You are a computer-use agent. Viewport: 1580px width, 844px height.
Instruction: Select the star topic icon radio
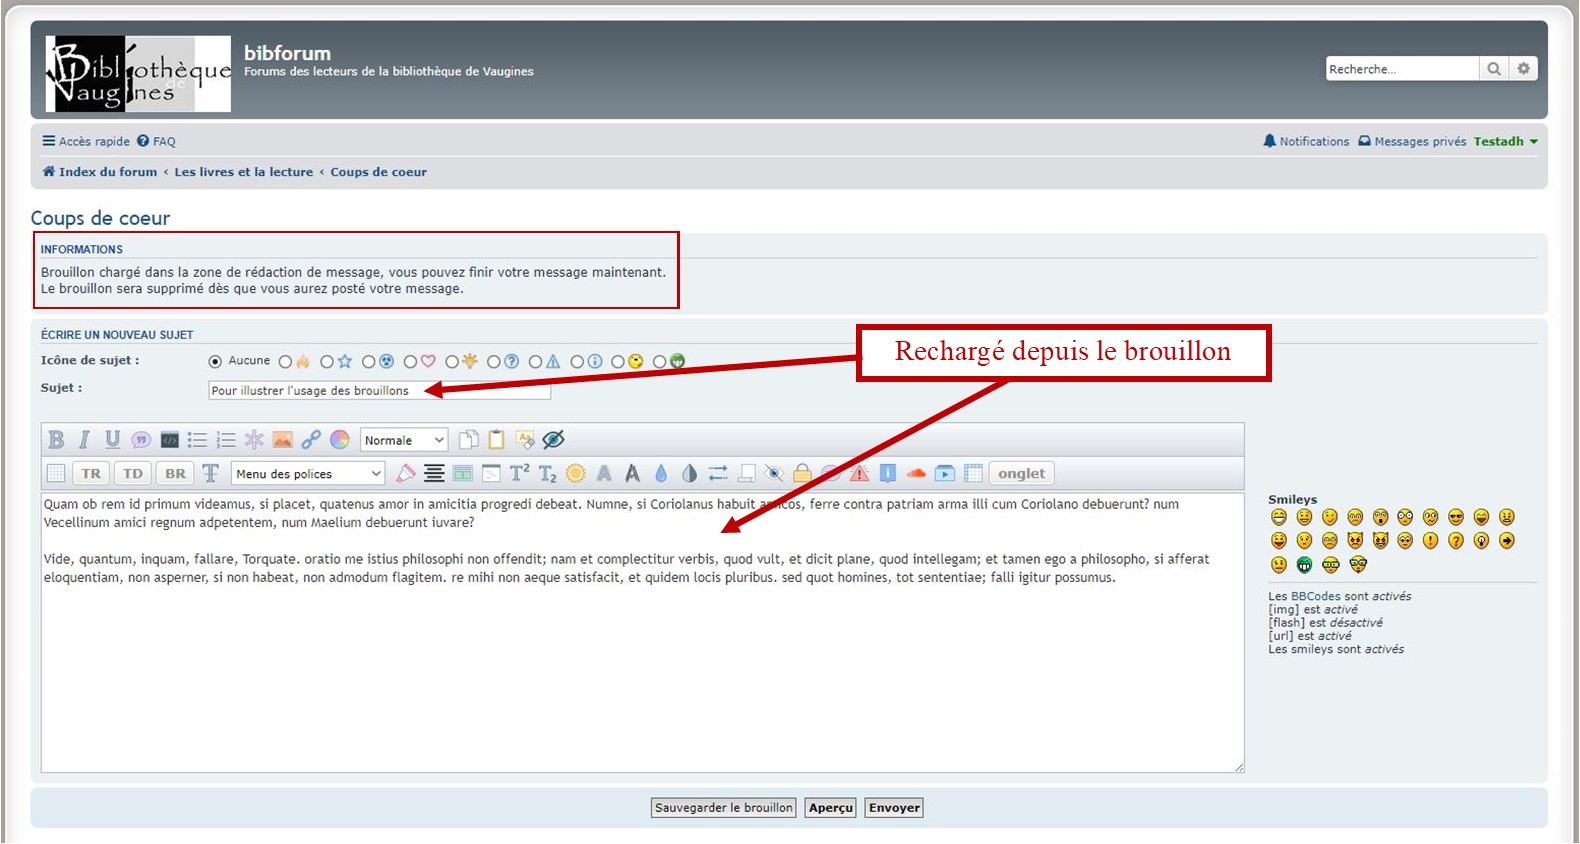(x=327, y=362)
